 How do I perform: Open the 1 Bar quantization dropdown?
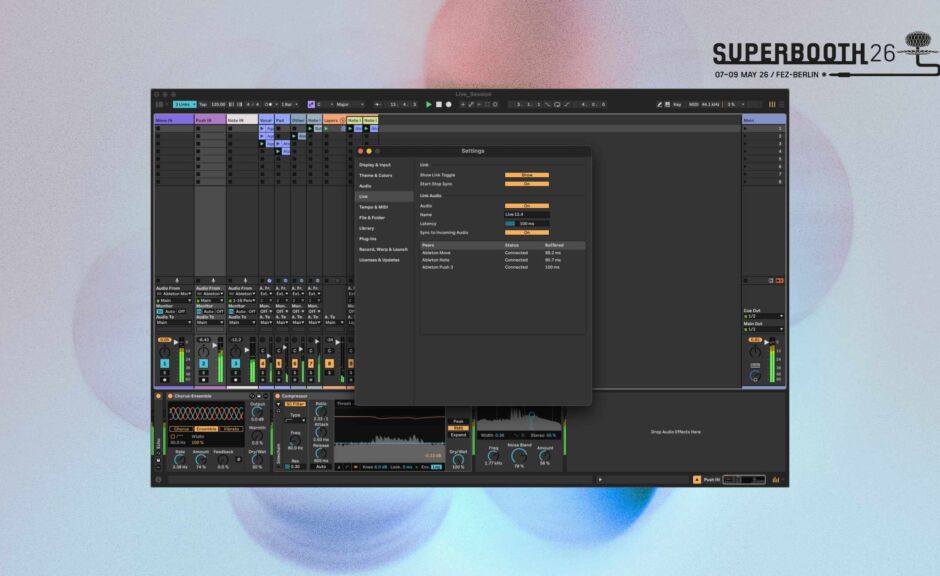point(290,104)
